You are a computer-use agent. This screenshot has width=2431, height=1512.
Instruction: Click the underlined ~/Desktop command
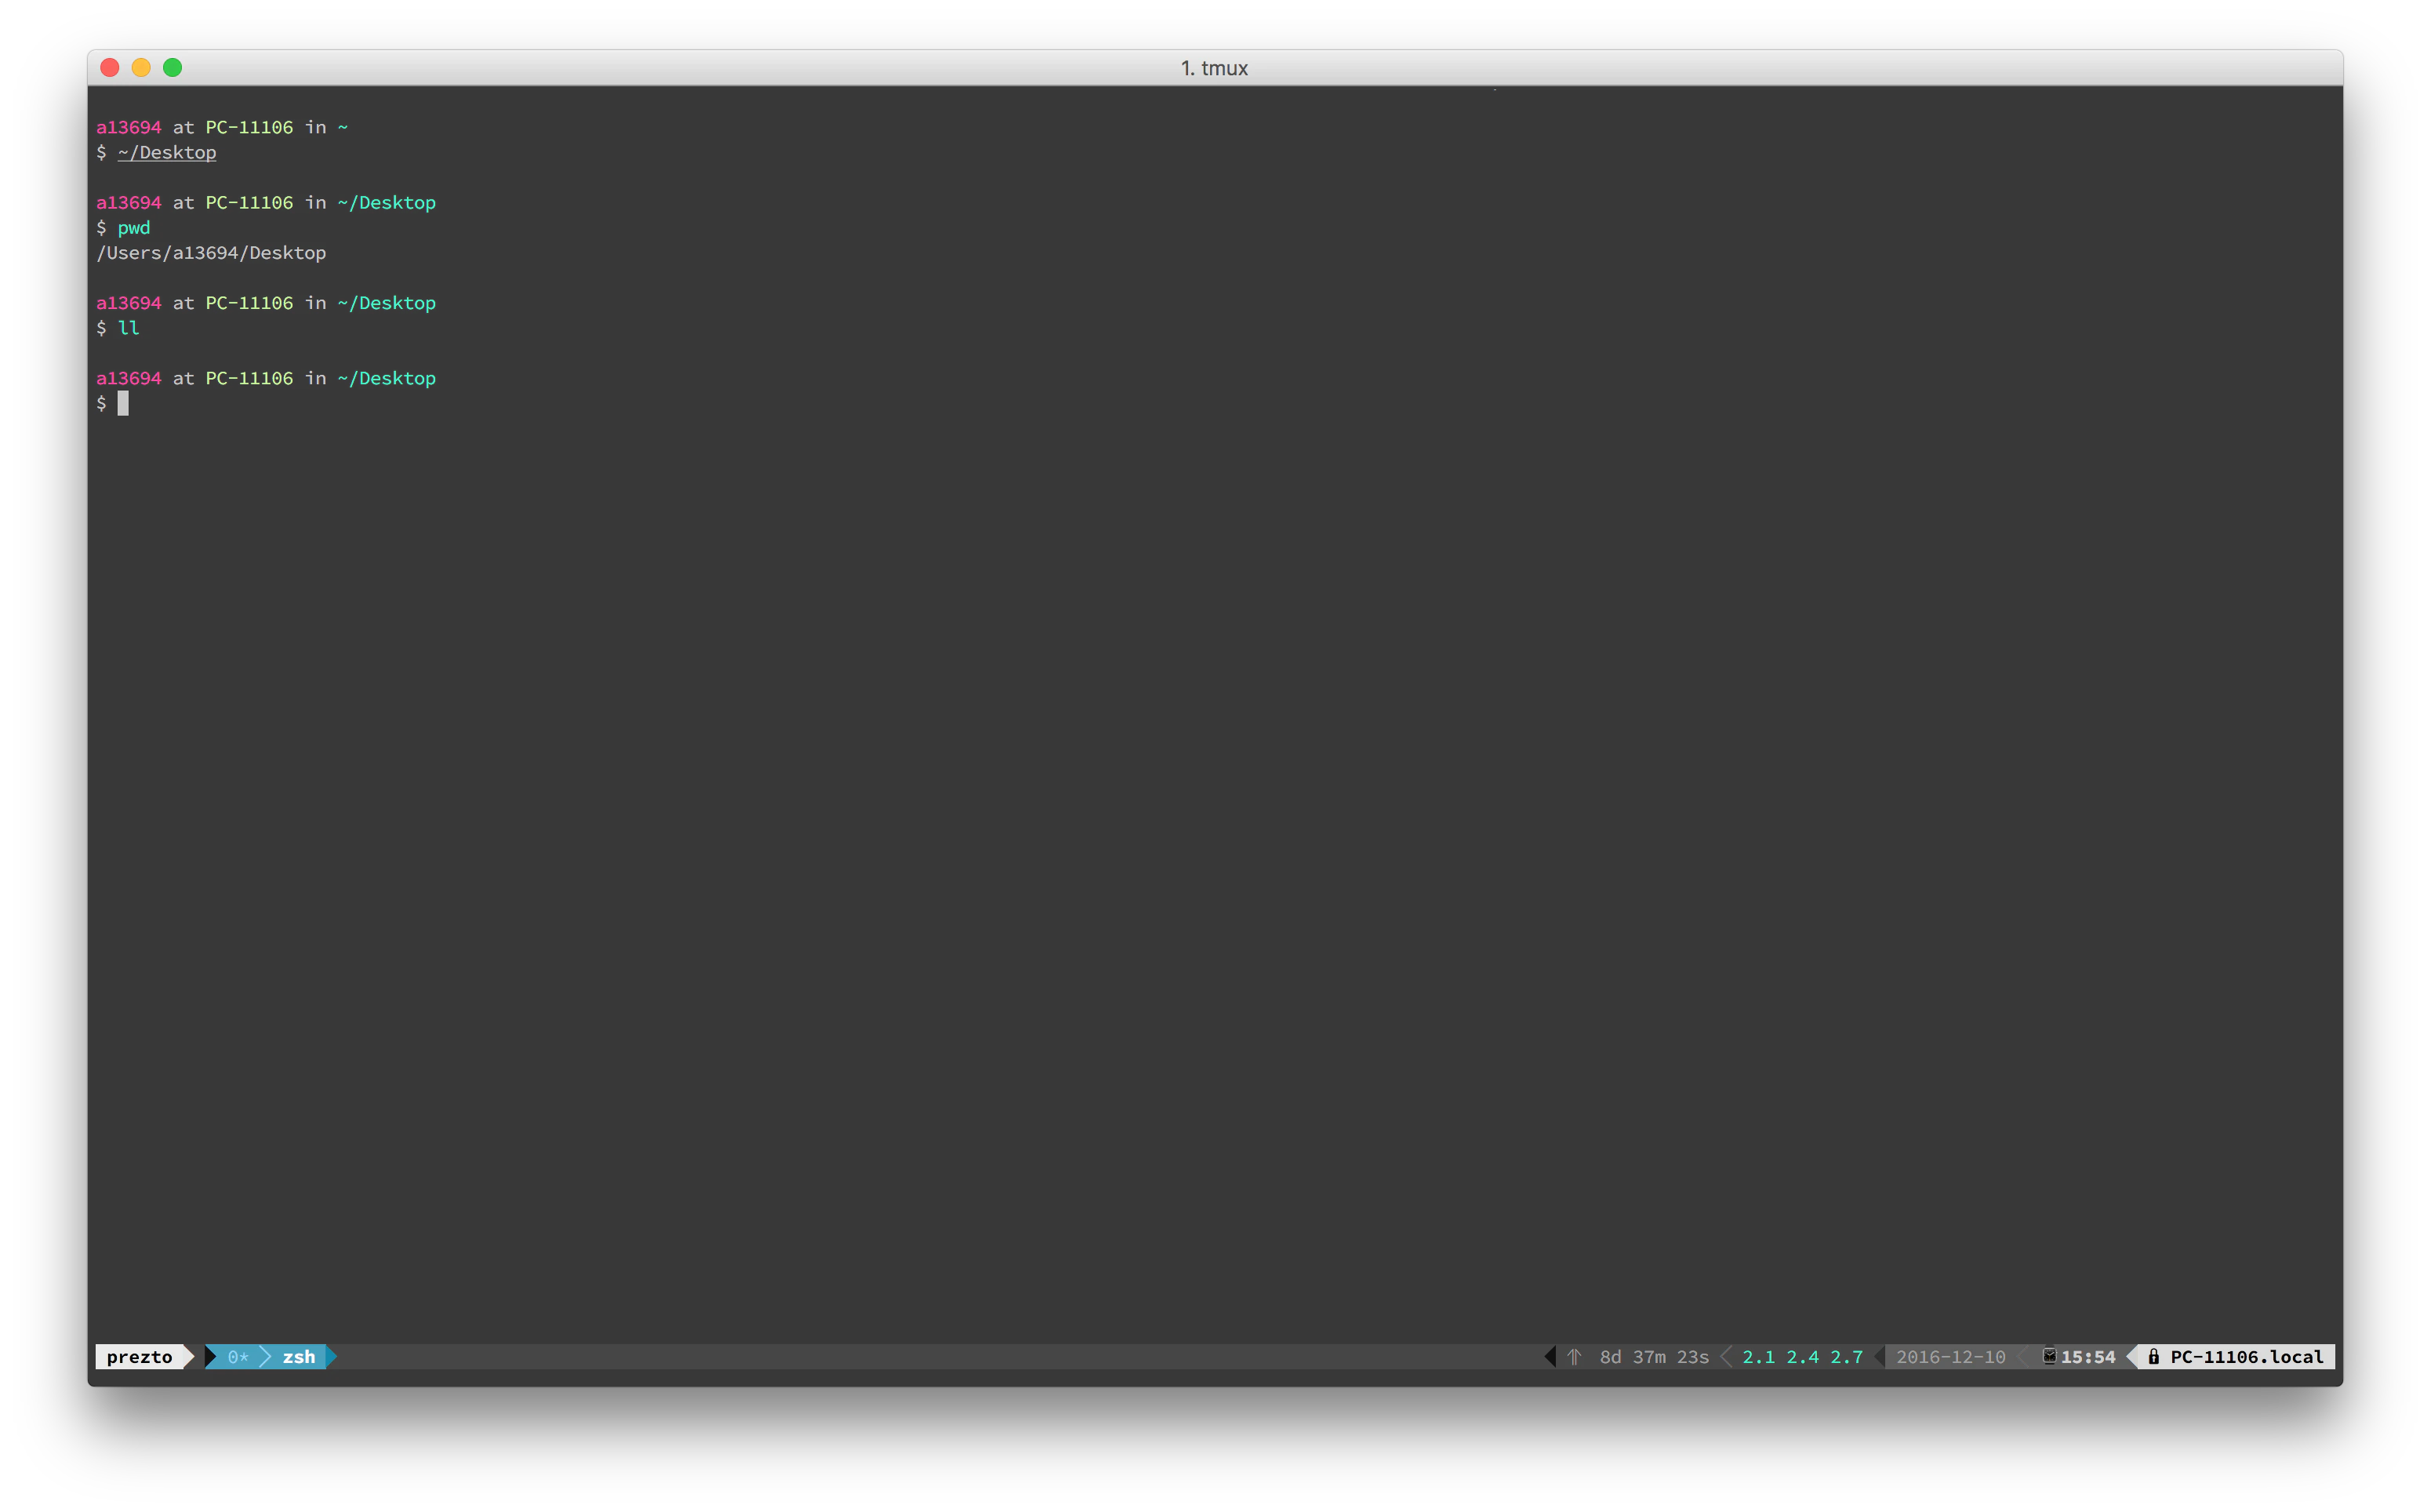point(167,152)
